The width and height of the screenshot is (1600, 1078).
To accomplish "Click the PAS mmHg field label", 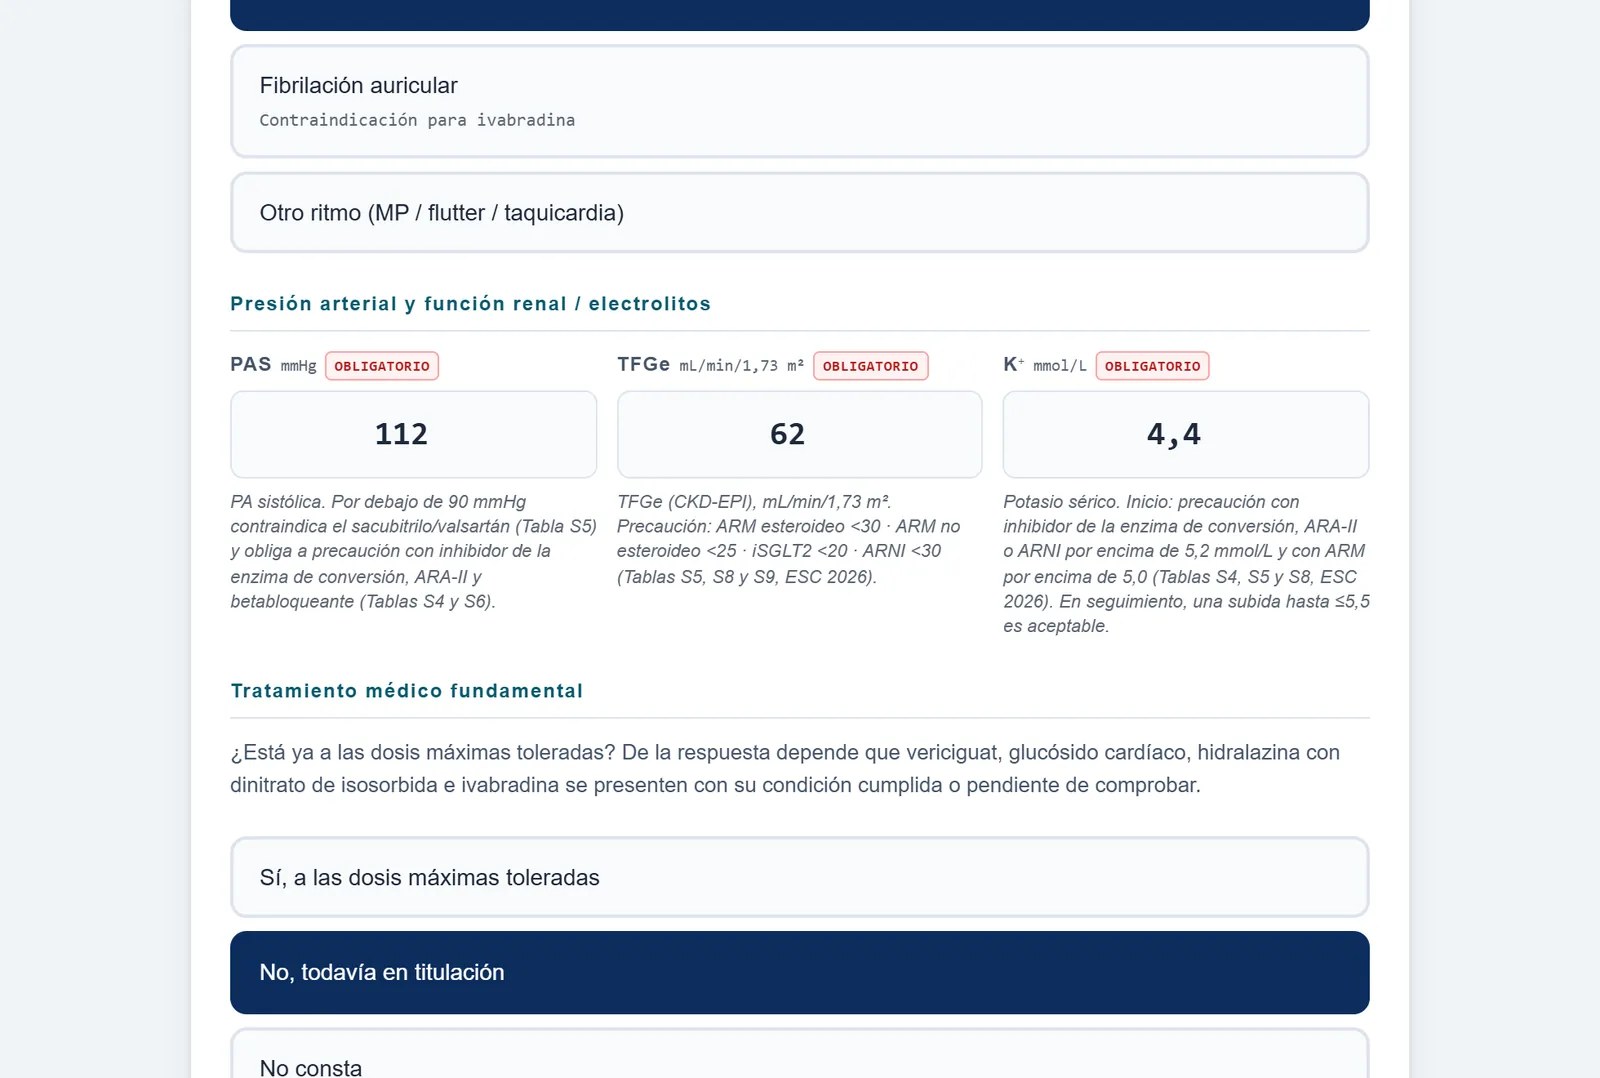I will [x=273, y=365].
